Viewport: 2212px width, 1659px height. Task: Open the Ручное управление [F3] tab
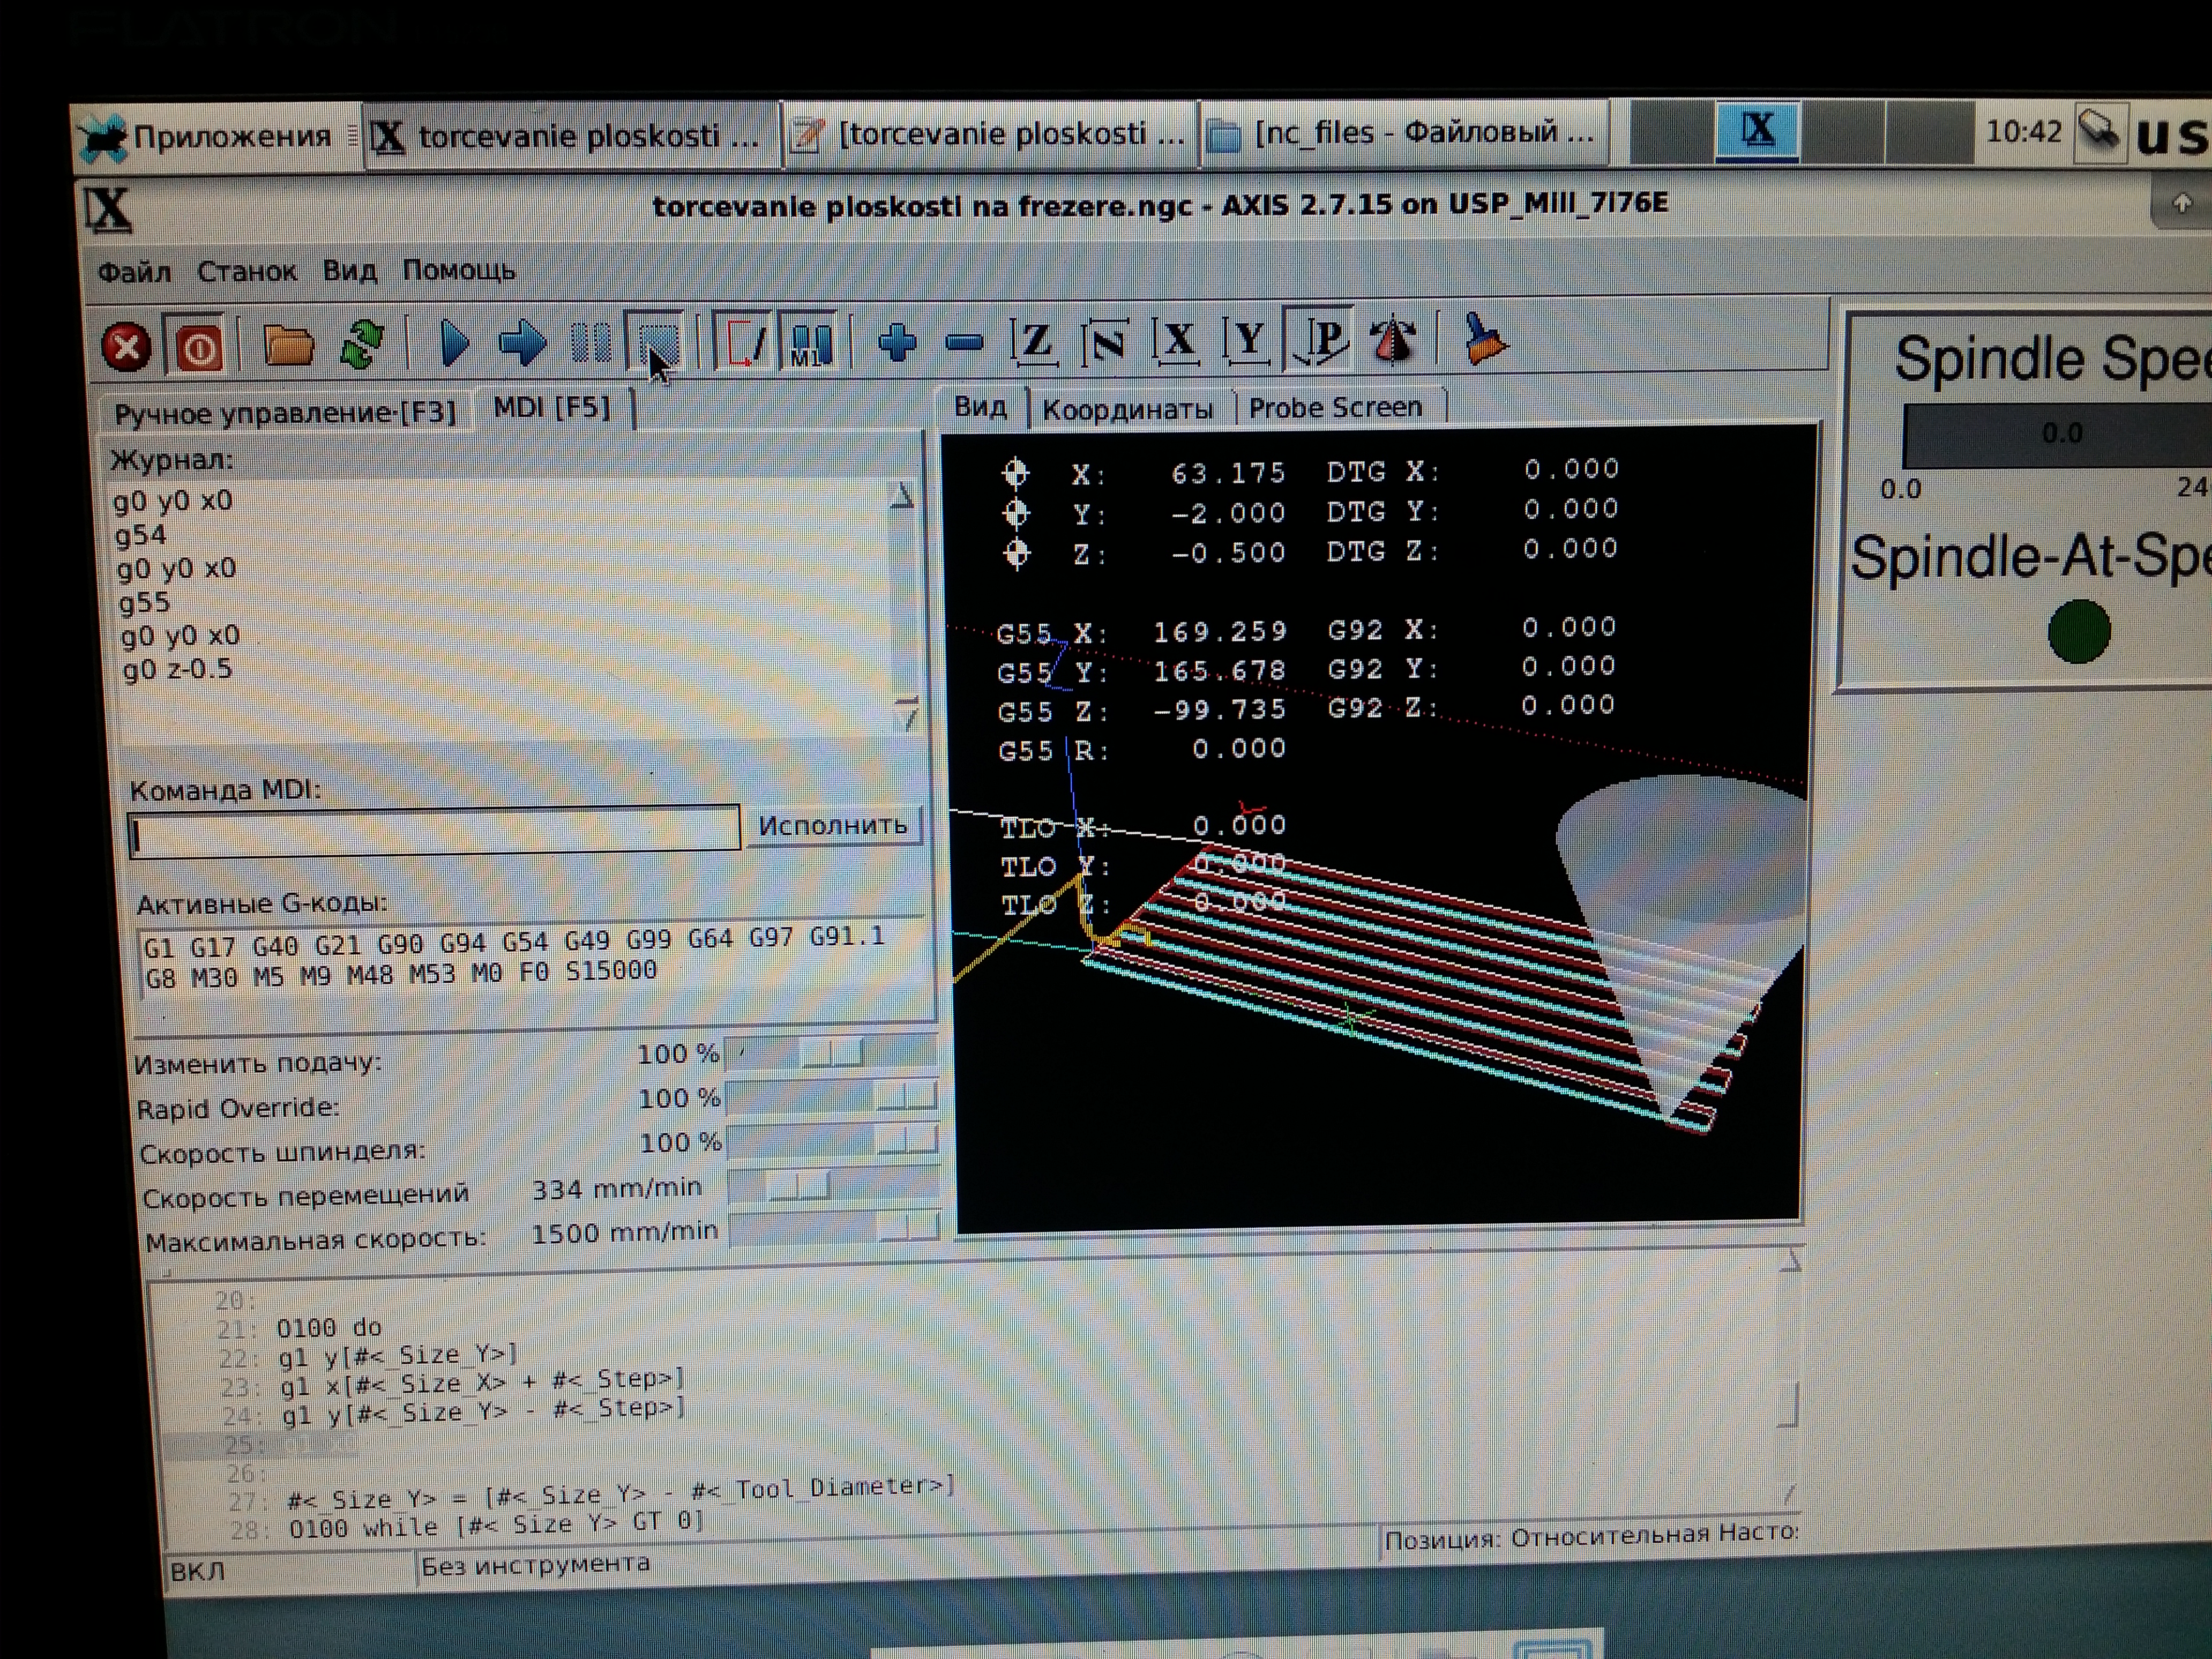285,413
